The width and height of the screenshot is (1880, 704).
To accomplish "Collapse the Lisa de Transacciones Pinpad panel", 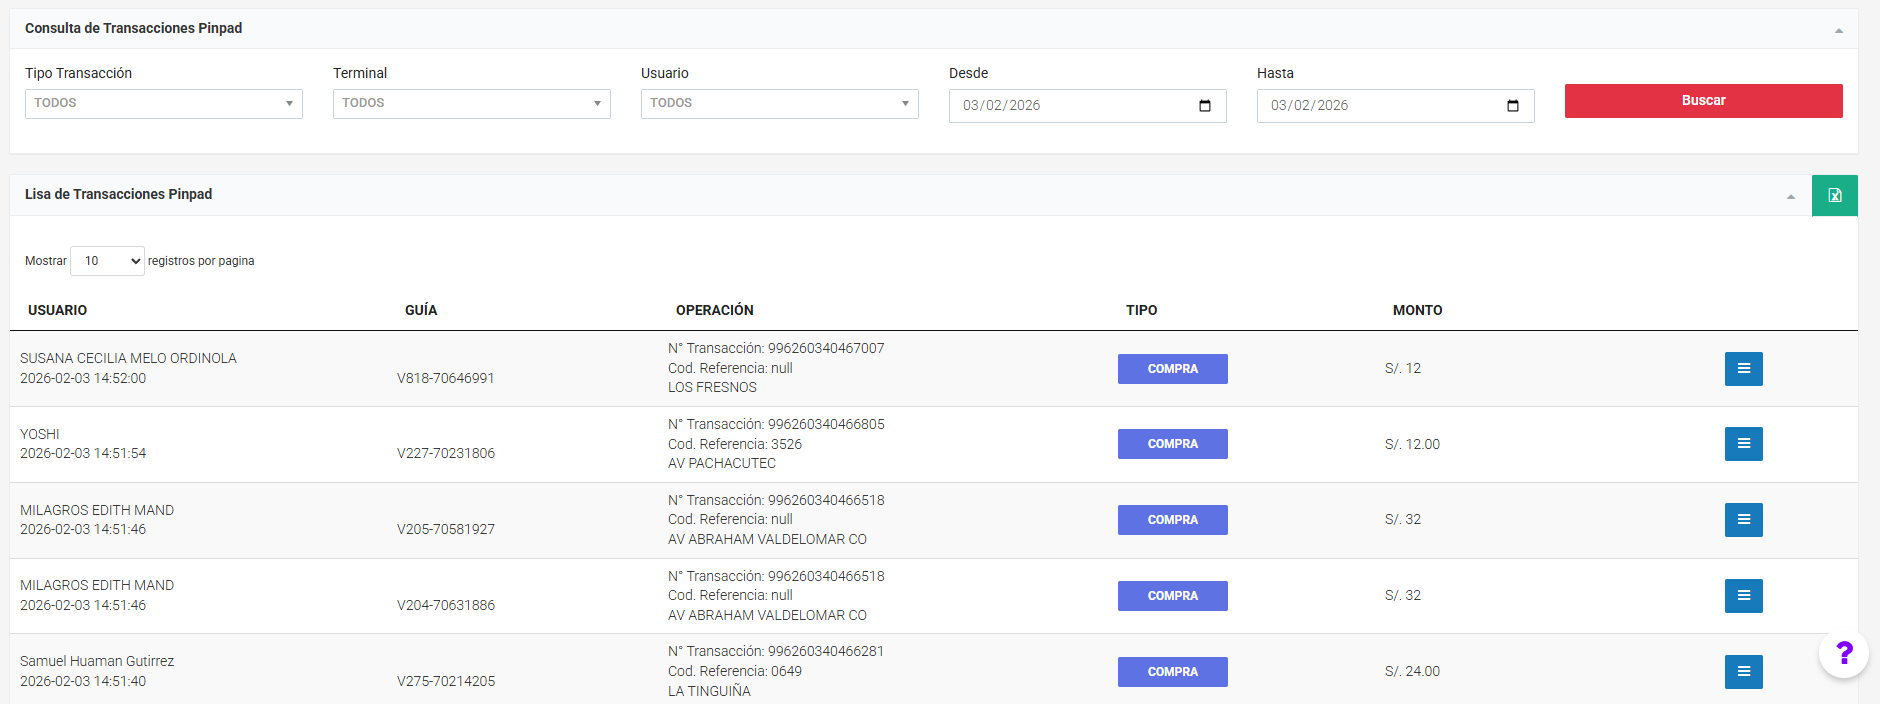I will pyautogui.click(x=1791, y=197).
